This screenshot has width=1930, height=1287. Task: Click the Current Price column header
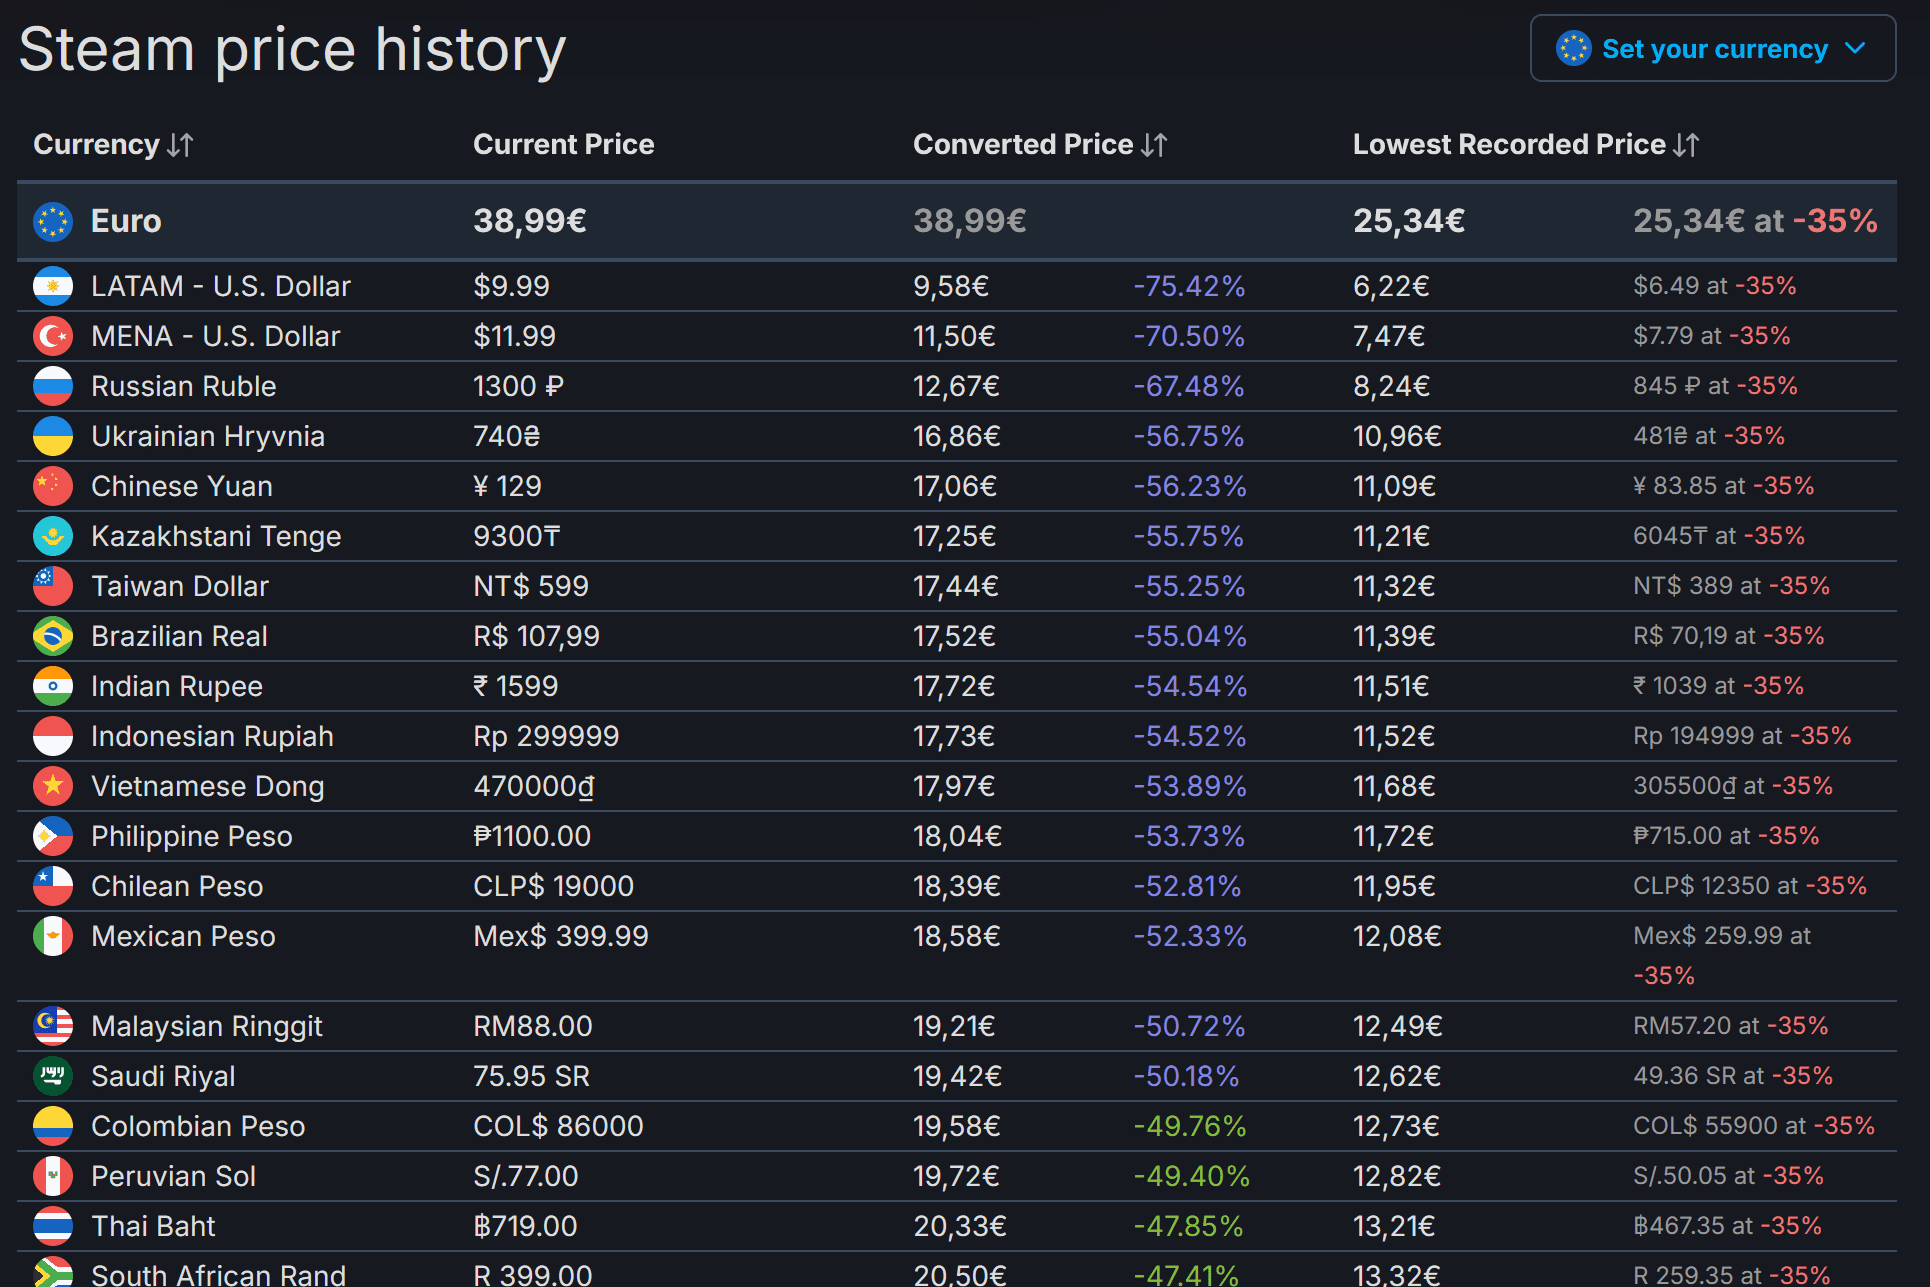pyautogui.click(x=563, y=144)
